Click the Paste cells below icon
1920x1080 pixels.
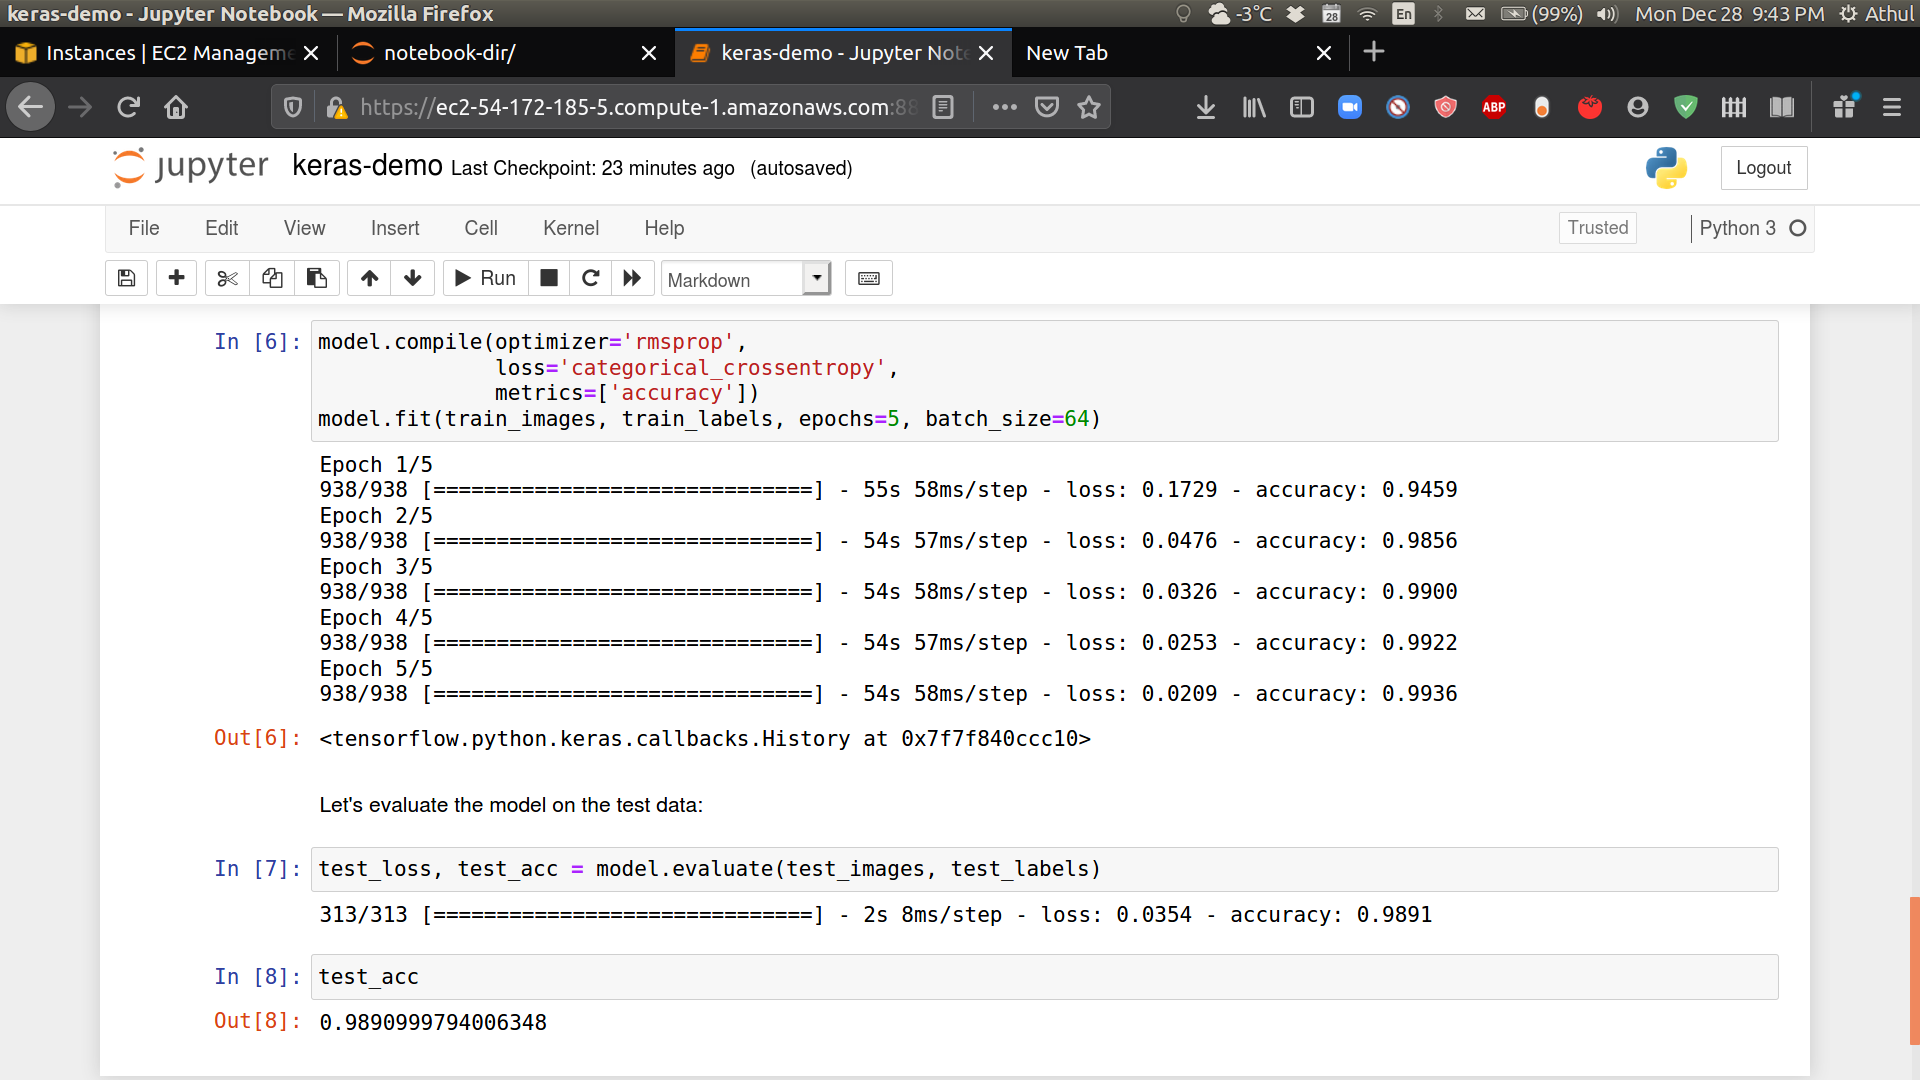[x=315, y=278]
